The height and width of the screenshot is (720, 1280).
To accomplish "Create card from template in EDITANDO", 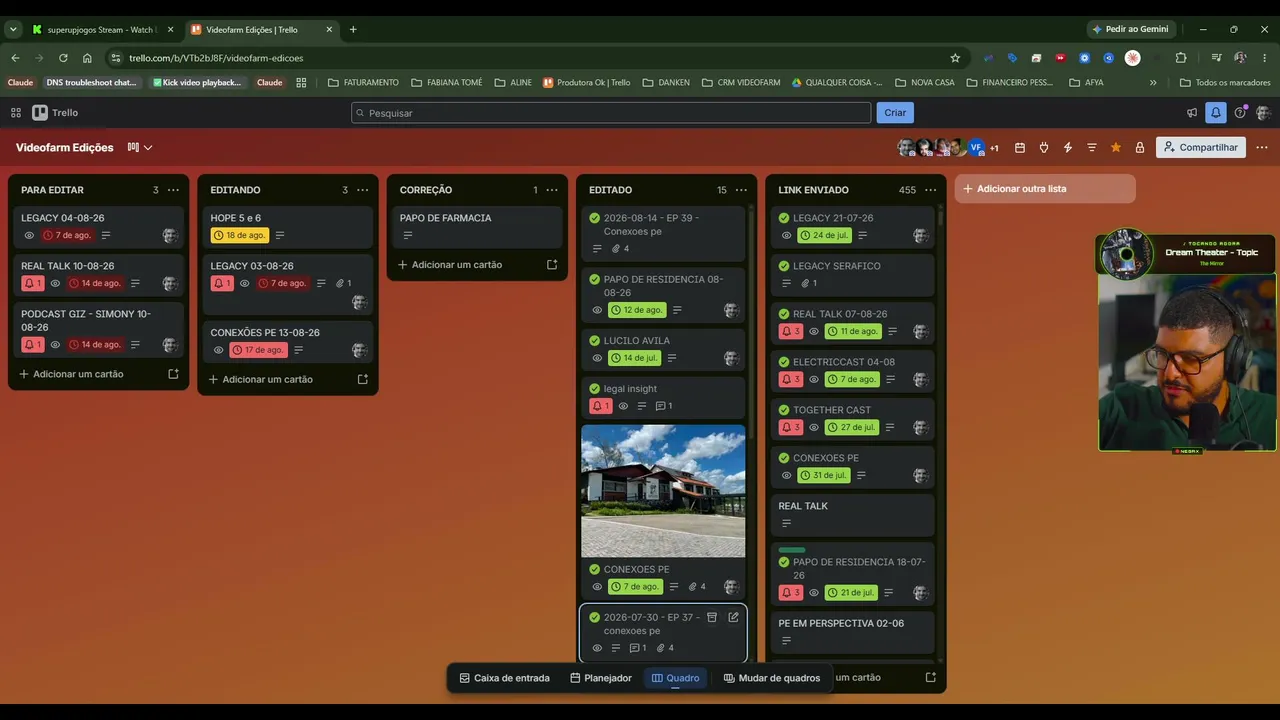I will [363, 379].
